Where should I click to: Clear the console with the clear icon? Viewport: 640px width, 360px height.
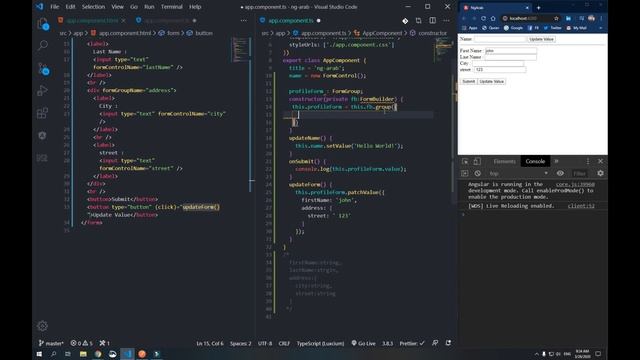[x=478, y=173]
